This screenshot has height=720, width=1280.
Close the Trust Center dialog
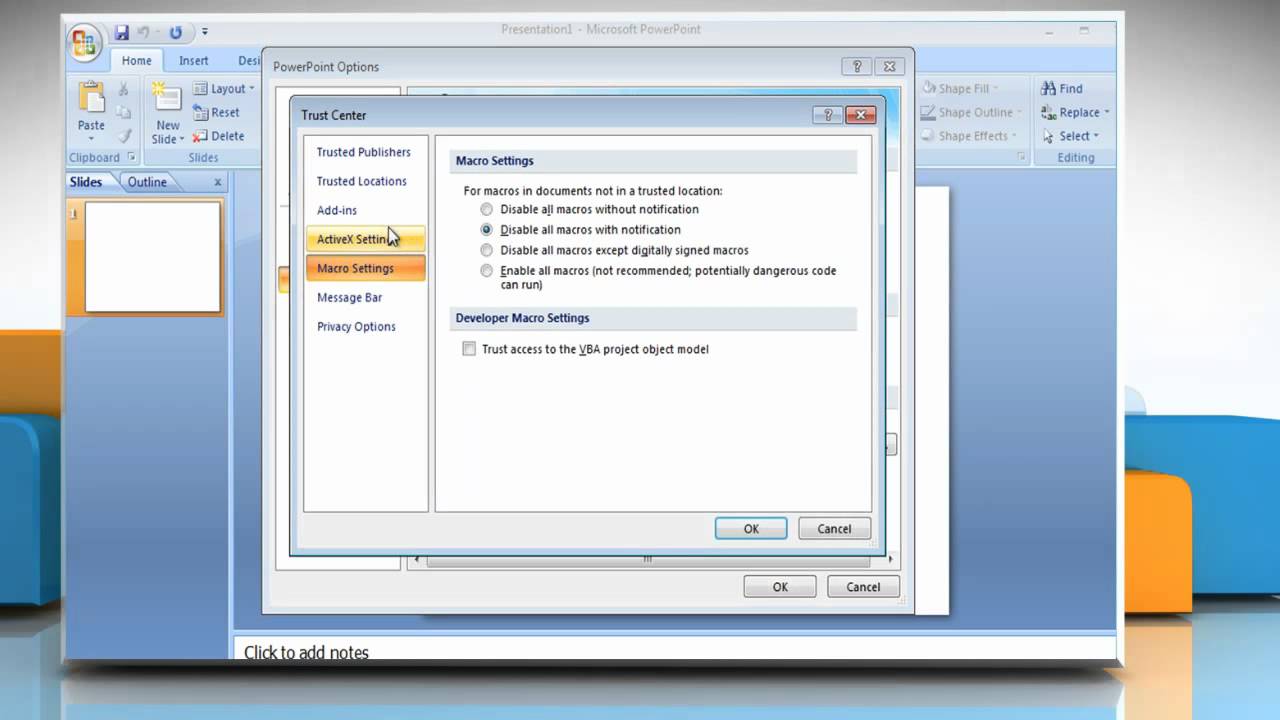(860, 115)
